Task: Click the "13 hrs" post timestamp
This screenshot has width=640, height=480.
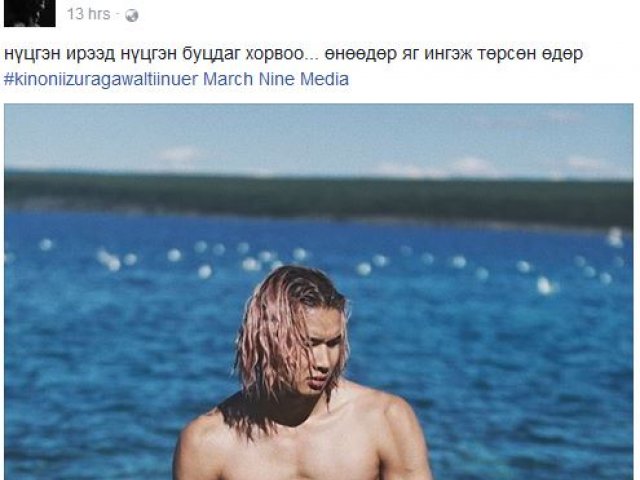Action: point(89,14)
